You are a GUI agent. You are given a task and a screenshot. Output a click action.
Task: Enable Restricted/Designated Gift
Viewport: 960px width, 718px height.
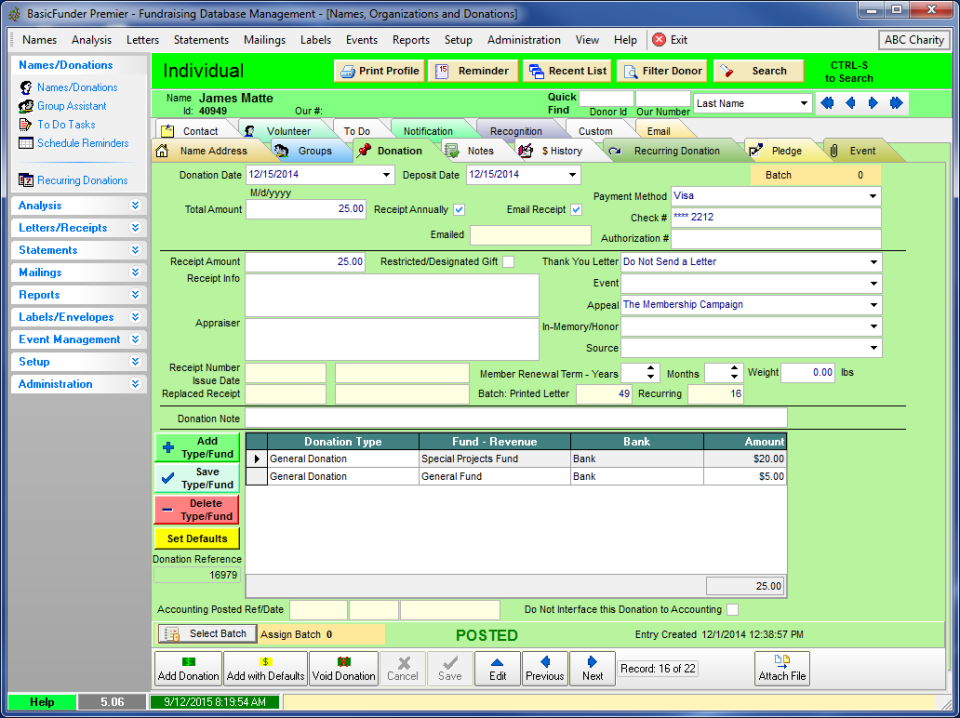tap(506, 261)
